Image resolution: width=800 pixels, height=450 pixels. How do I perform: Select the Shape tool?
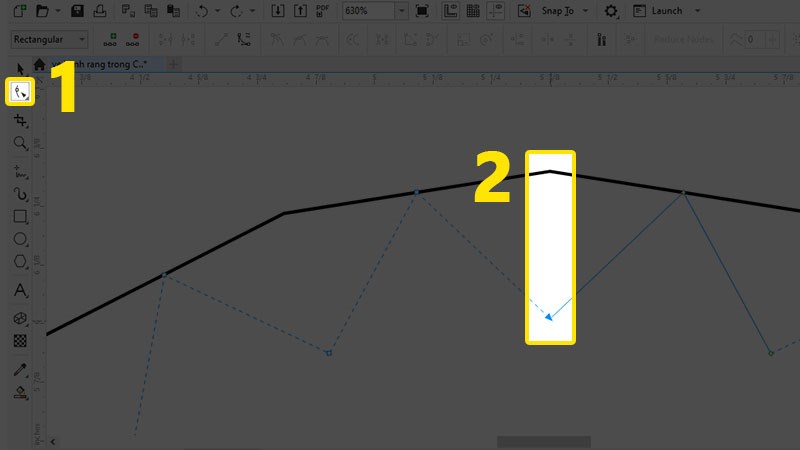coord(20,92)
